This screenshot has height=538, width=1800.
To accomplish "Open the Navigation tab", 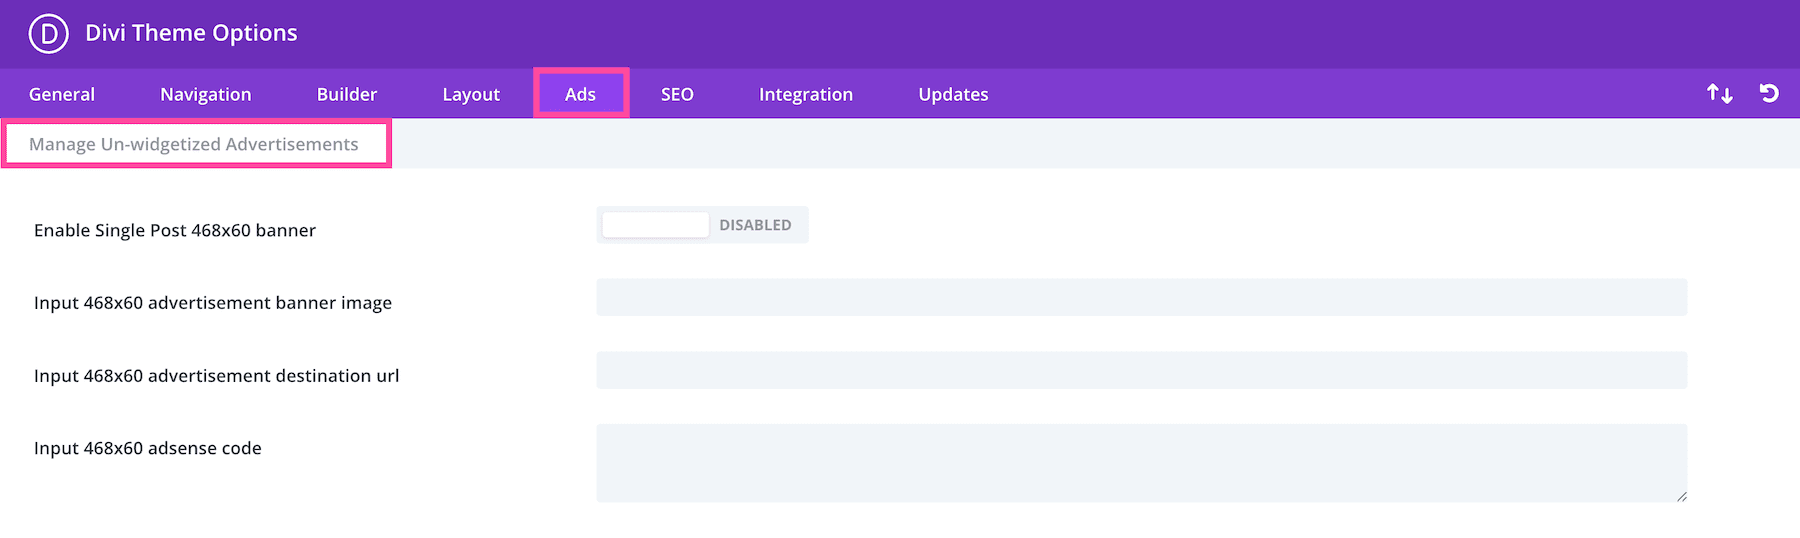I will click(x=206, y=94).
